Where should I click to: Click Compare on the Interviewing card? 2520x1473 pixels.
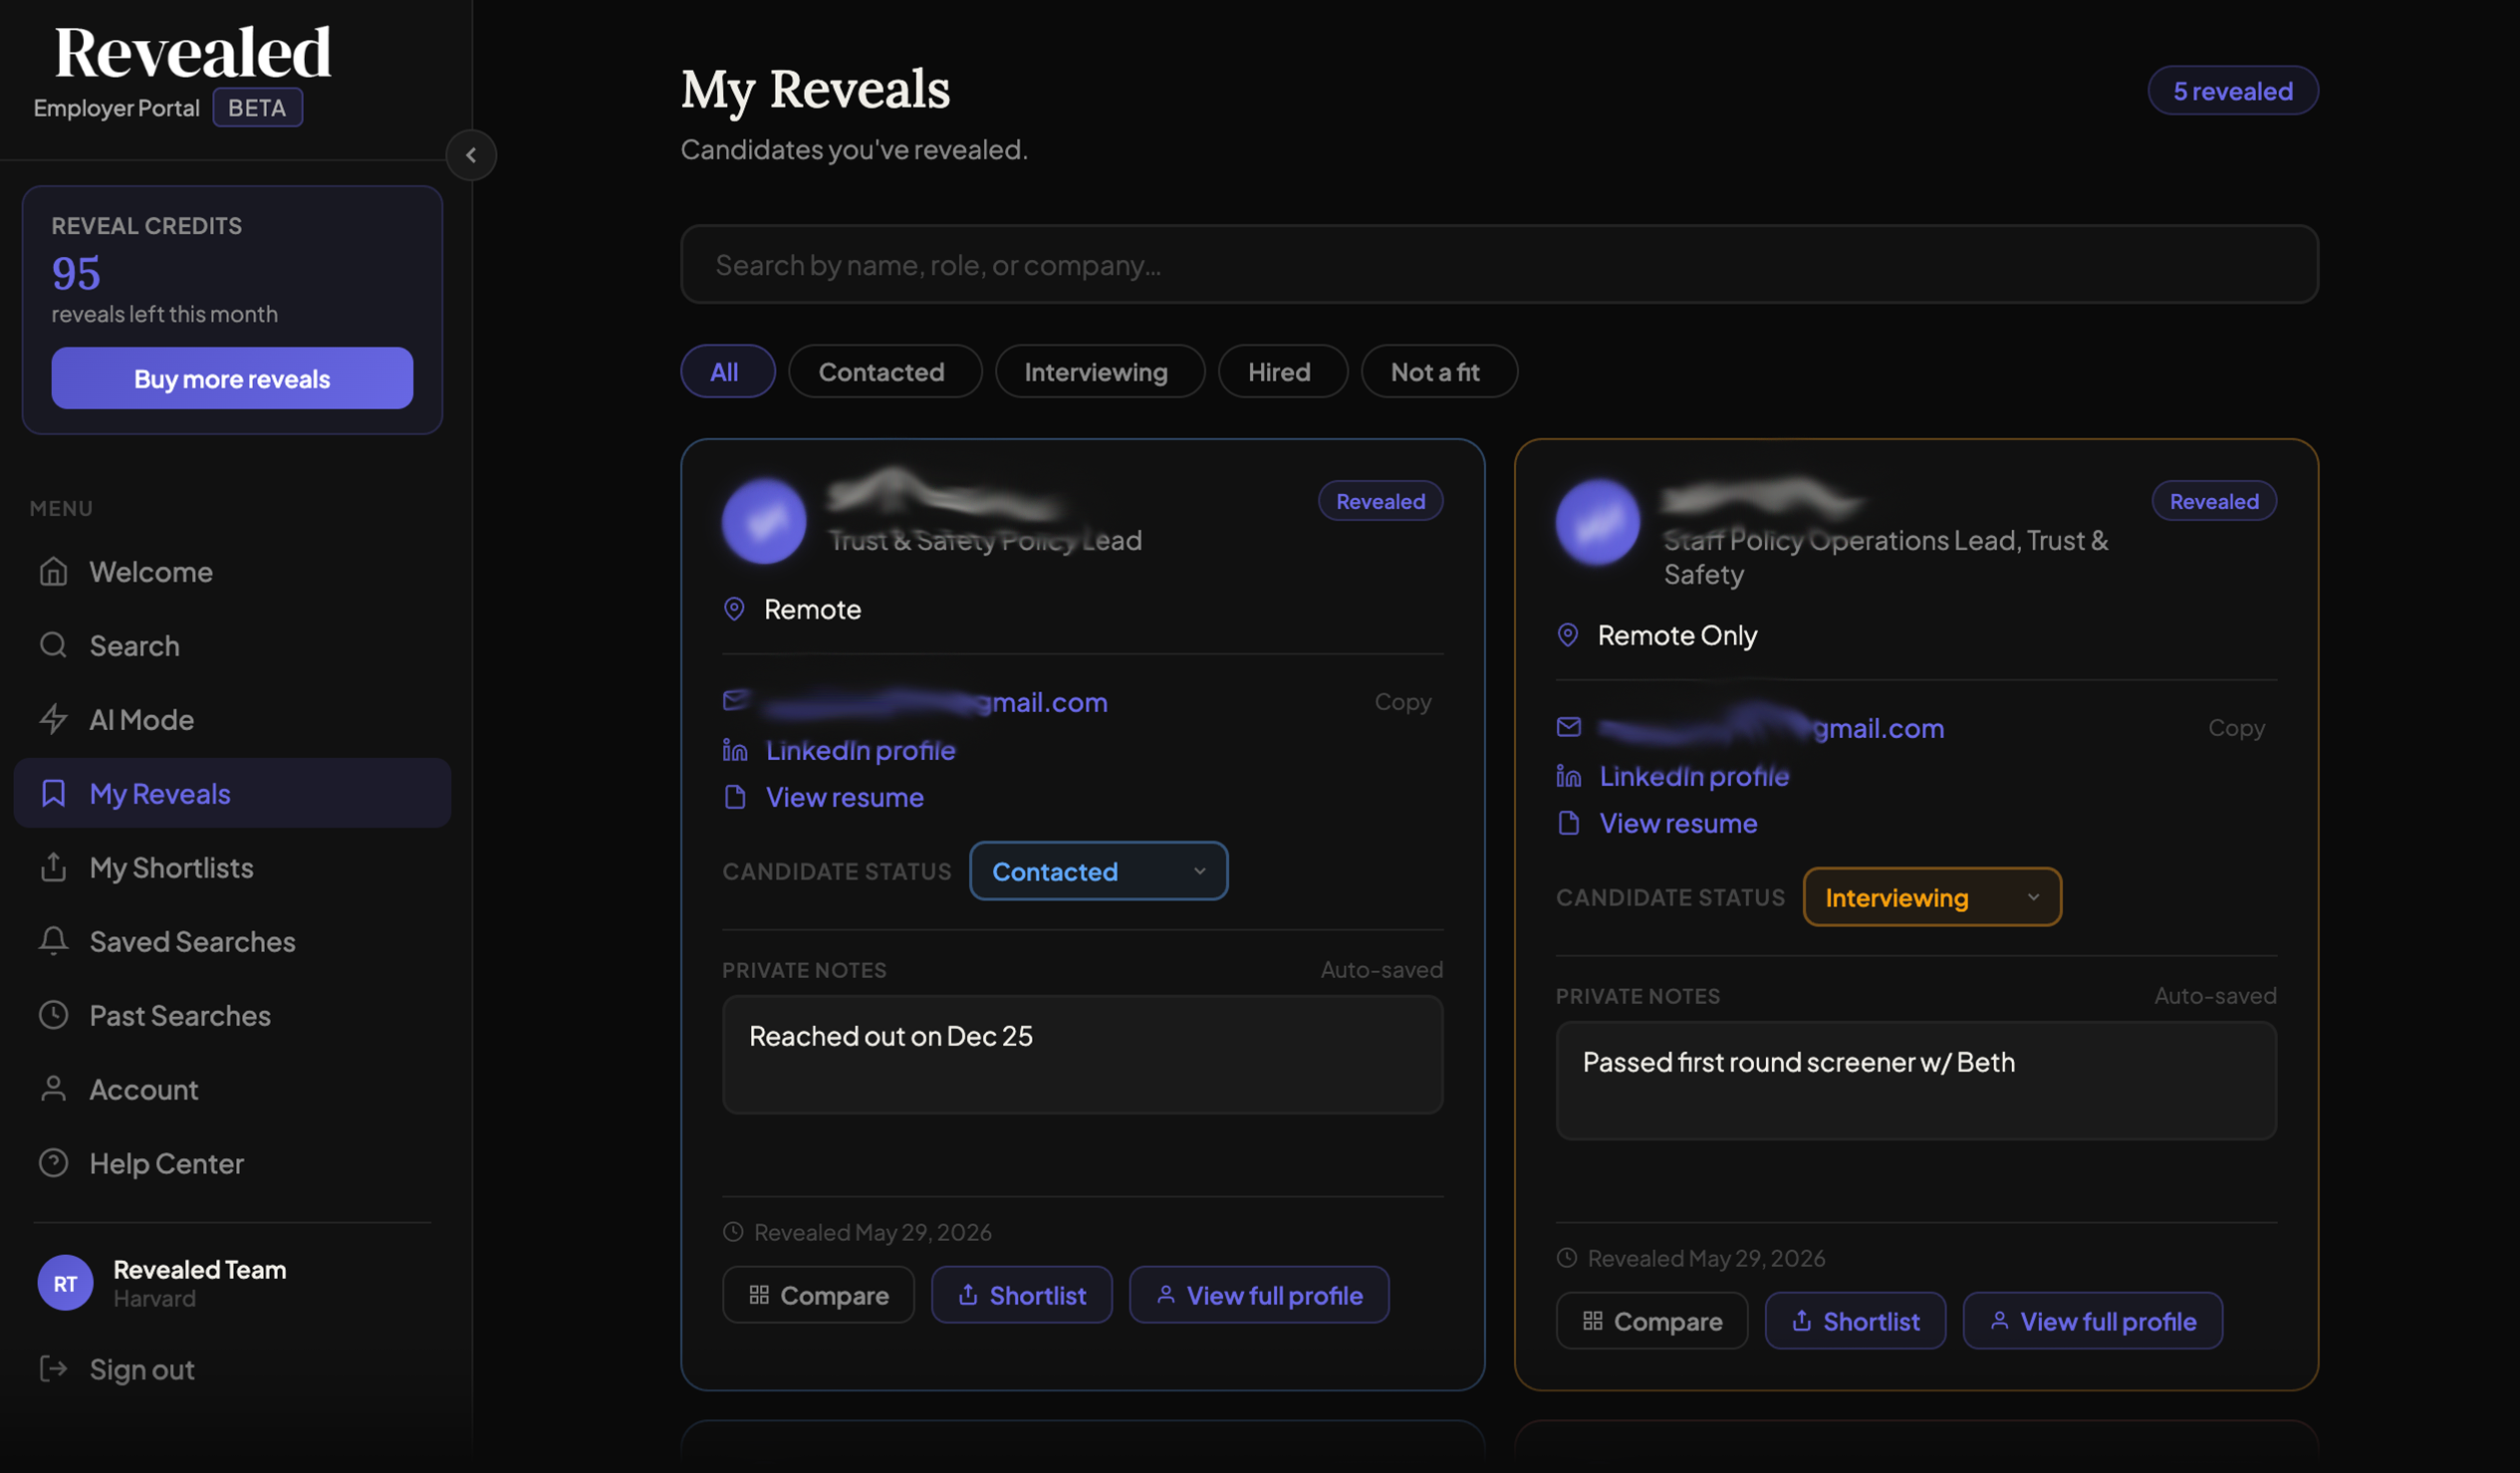tap(1652, 1321)
